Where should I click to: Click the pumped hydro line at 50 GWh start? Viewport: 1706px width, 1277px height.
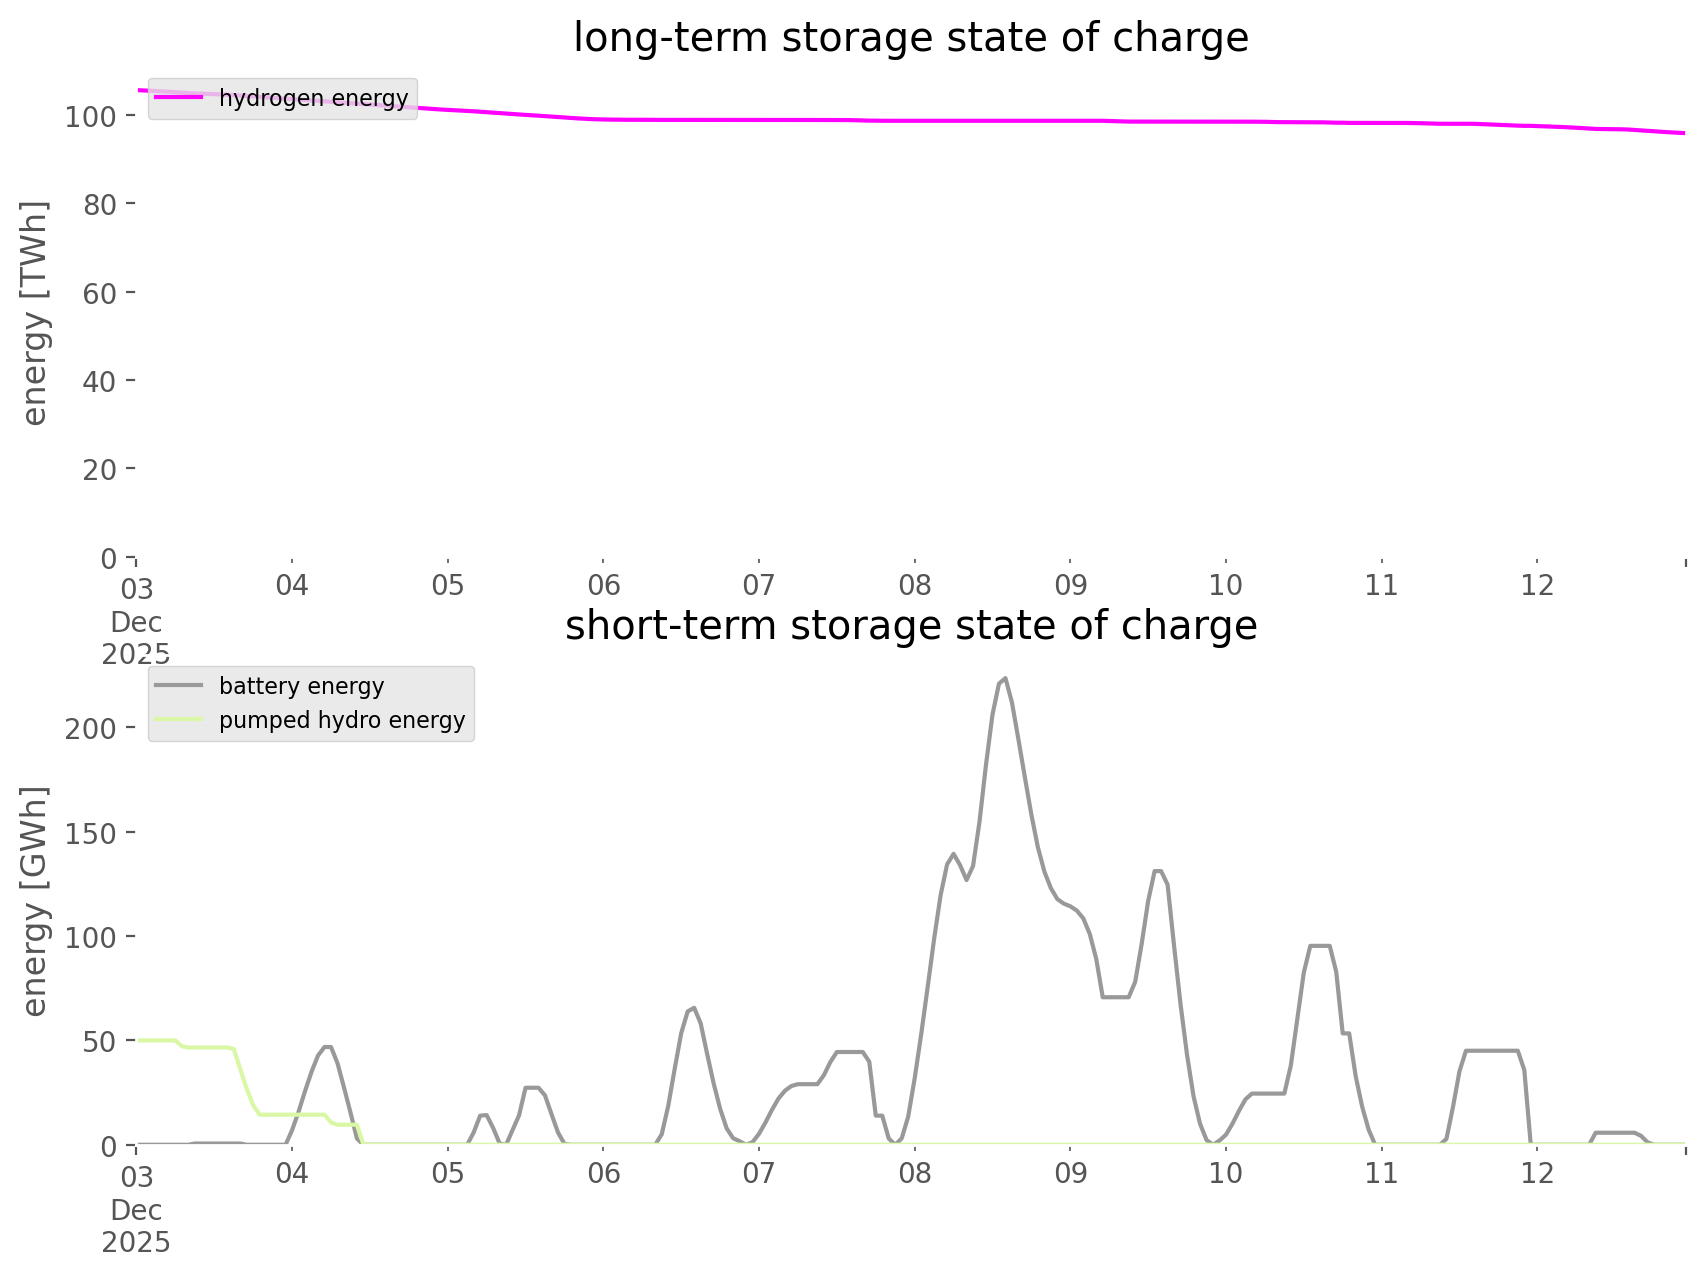pos(155,1041)
